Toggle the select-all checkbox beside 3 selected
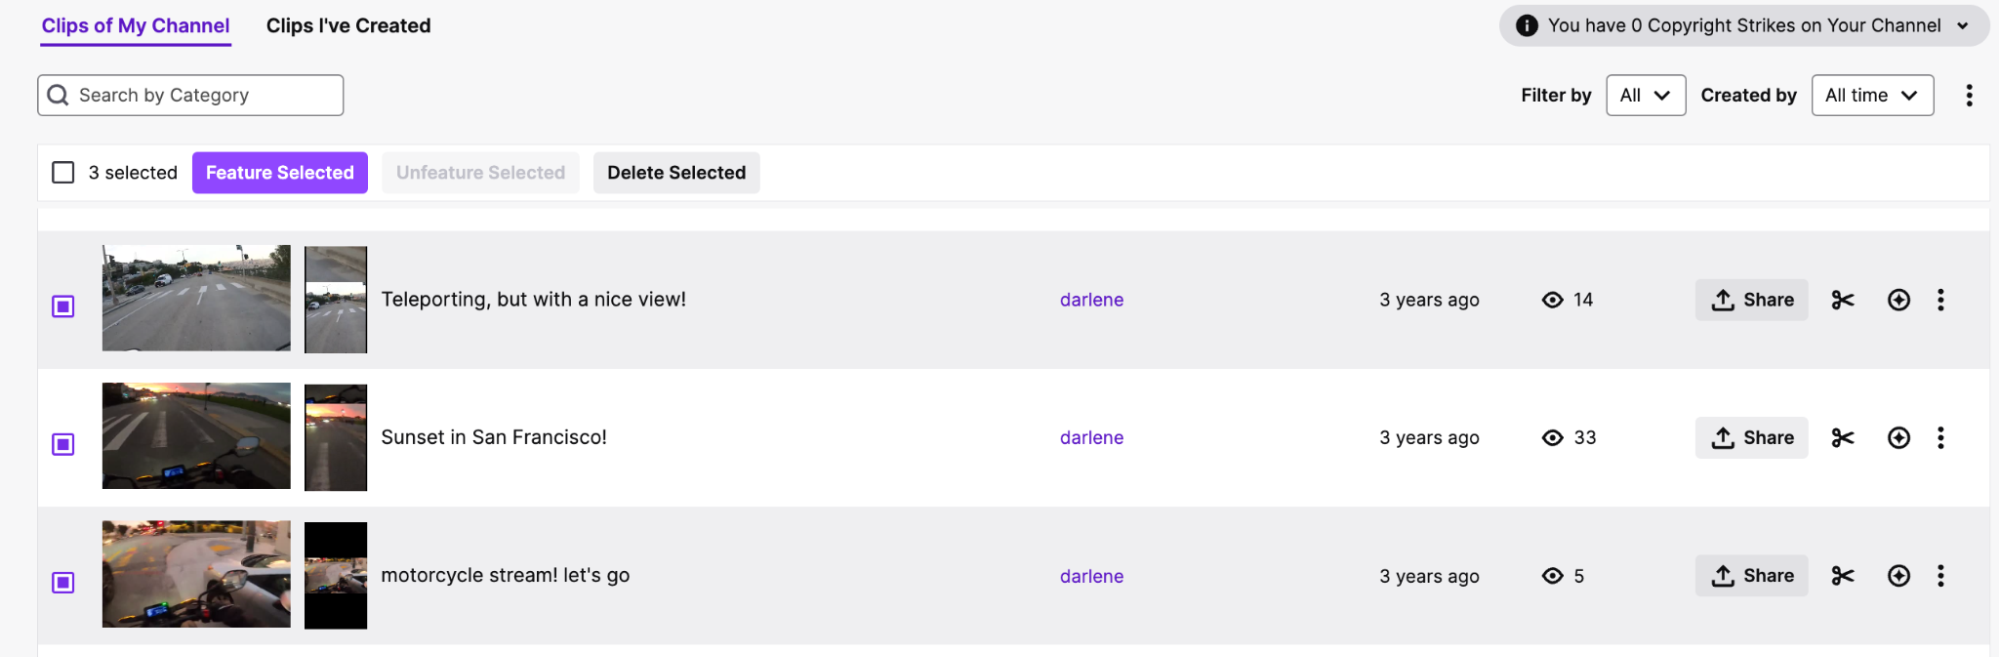Image resolution: width=1999 pixels, height=657 pixels. [x=63, y=173]
